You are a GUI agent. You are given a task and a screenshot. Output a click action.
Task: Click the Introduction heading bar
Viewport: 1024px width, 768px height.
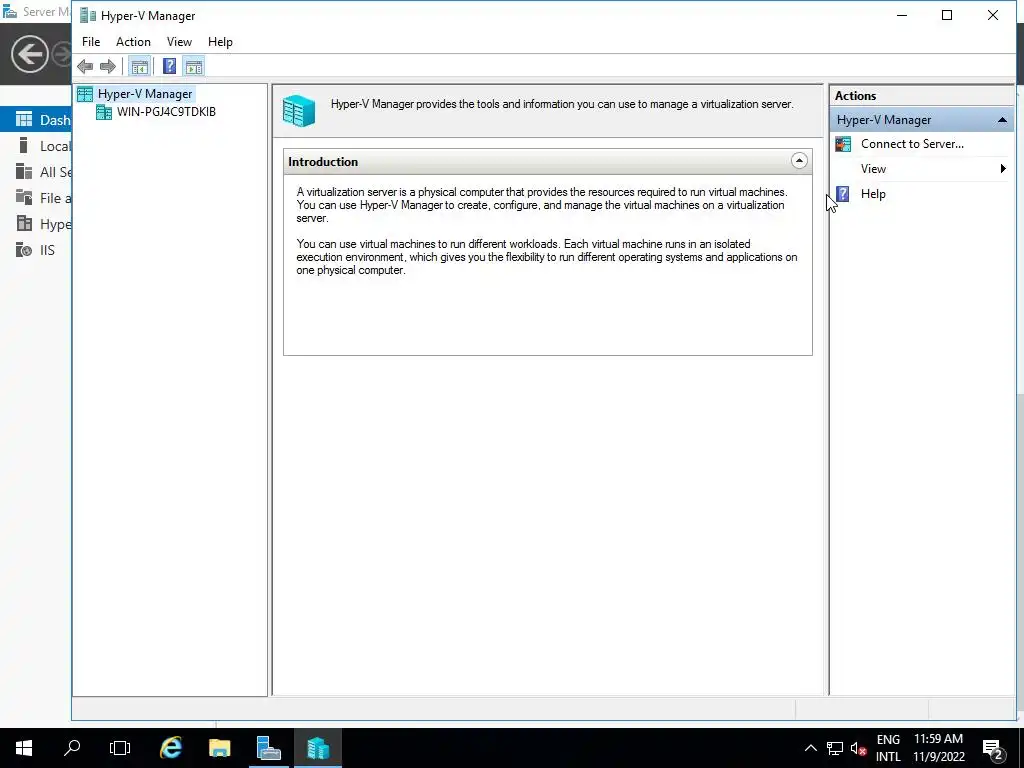[548, 162]
